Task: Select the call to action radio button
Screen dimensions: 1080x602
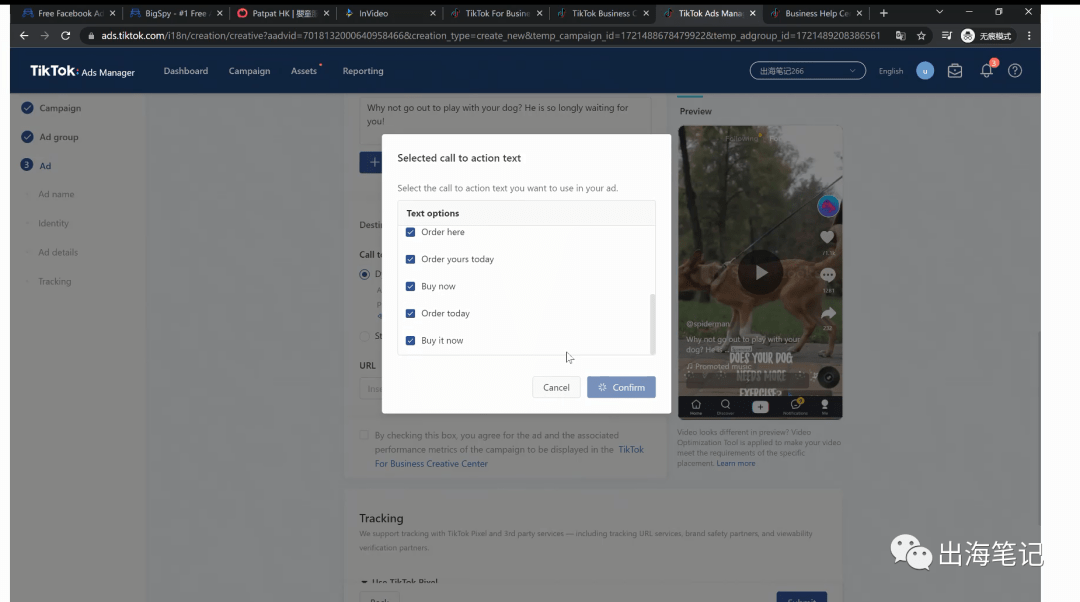Action: [x=364, y=274]
